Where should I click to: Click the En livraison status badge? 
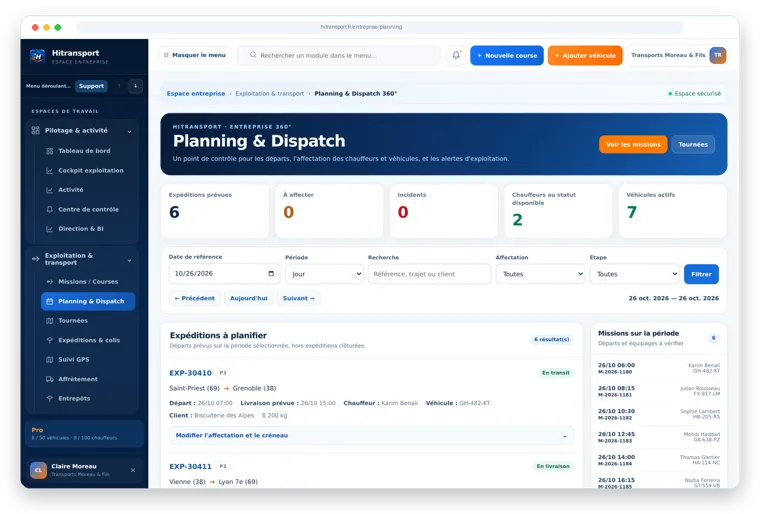[553, 466]
